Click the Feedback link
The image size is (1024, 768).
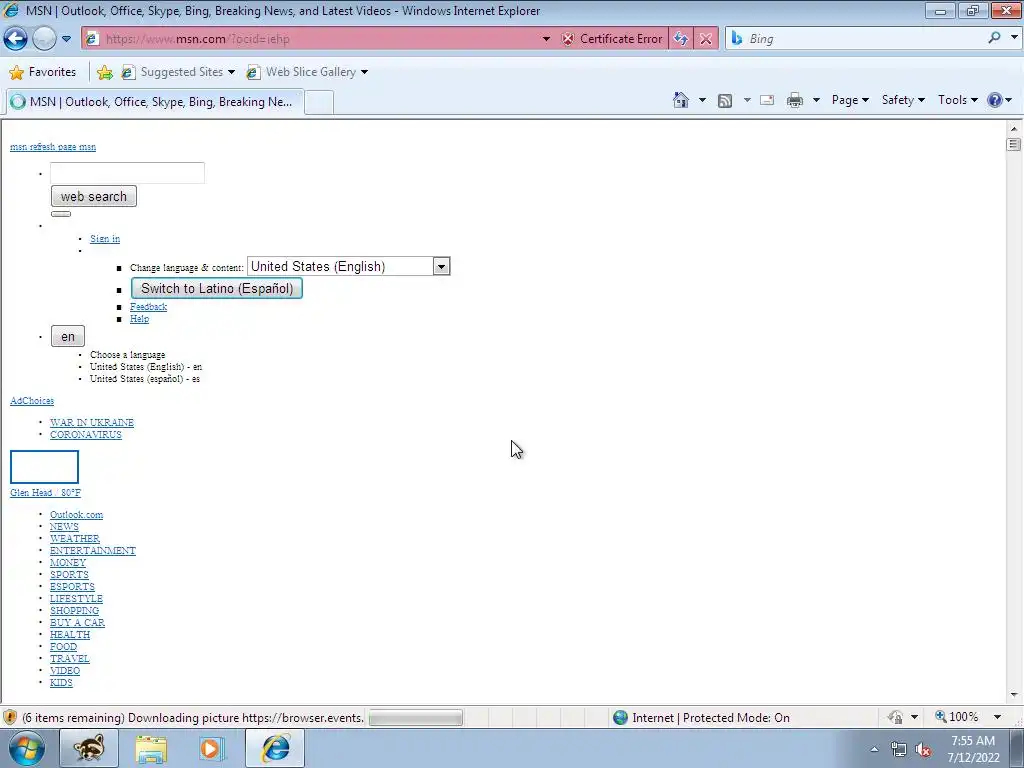coord(148,307)
